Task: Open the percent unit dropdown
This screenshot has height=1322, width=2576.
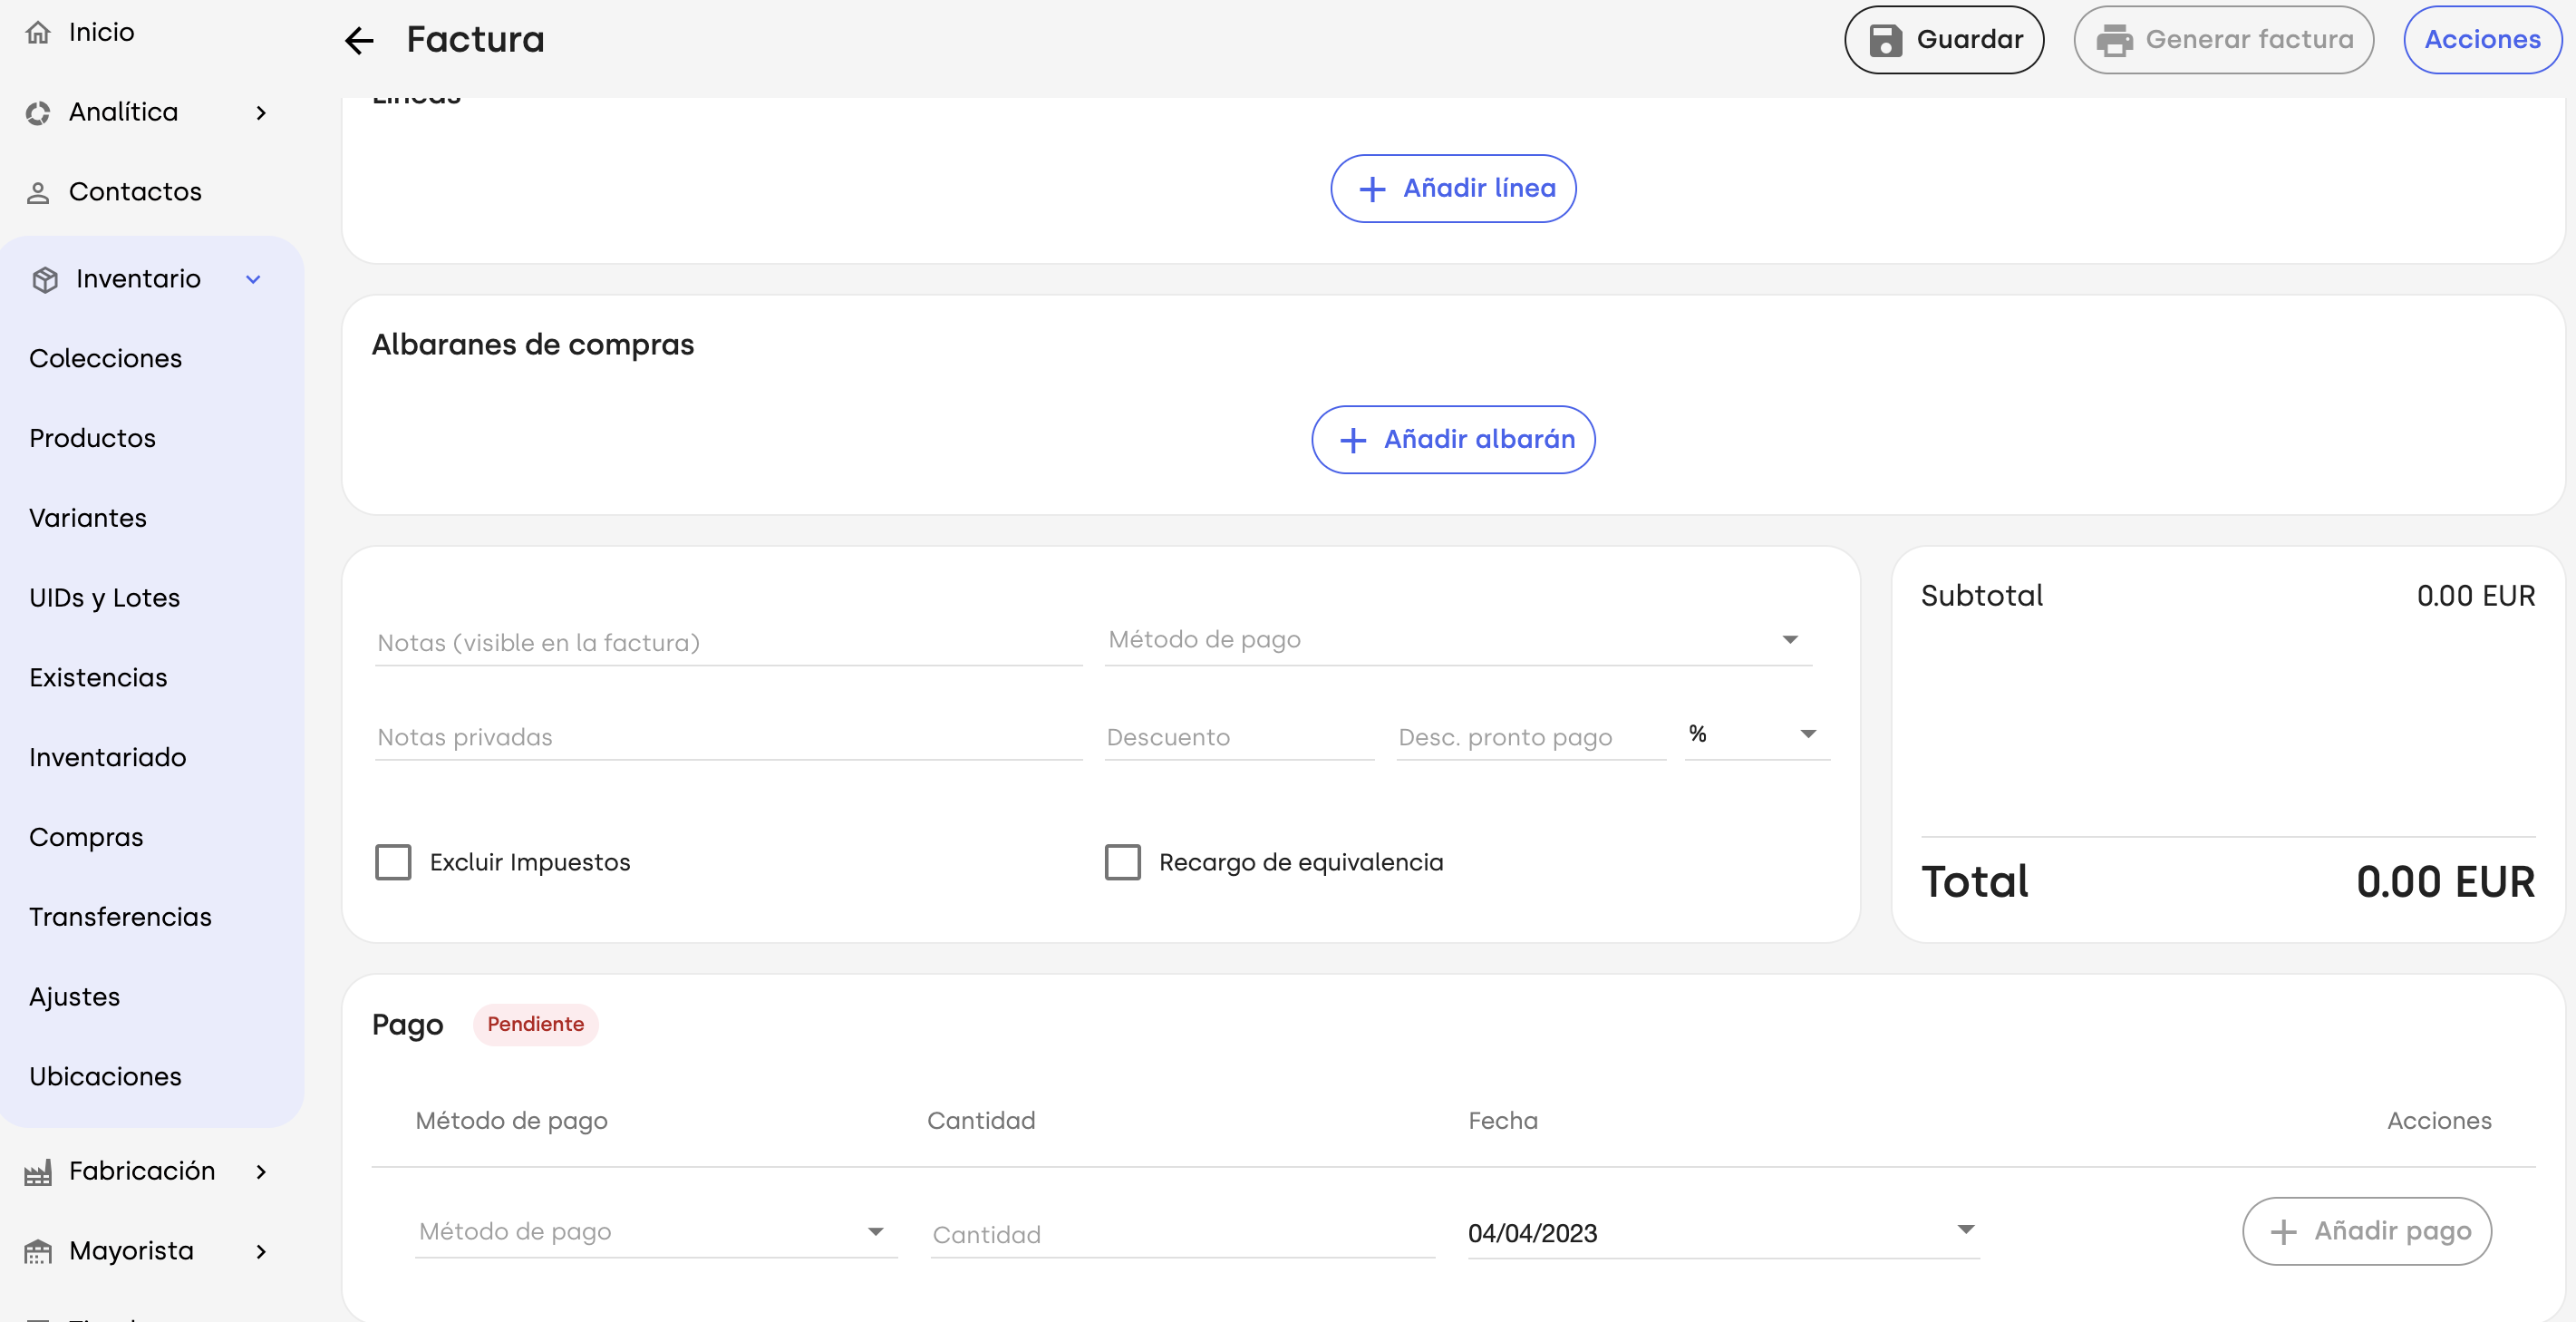Action: tap(1757, 735)
